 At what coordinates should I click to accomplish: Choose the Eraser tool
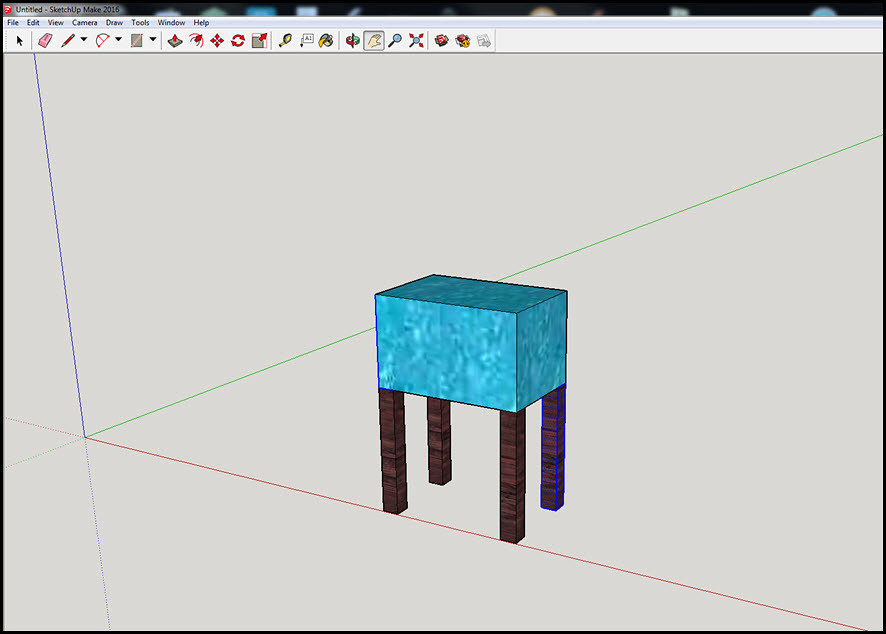tap(44, 41)
